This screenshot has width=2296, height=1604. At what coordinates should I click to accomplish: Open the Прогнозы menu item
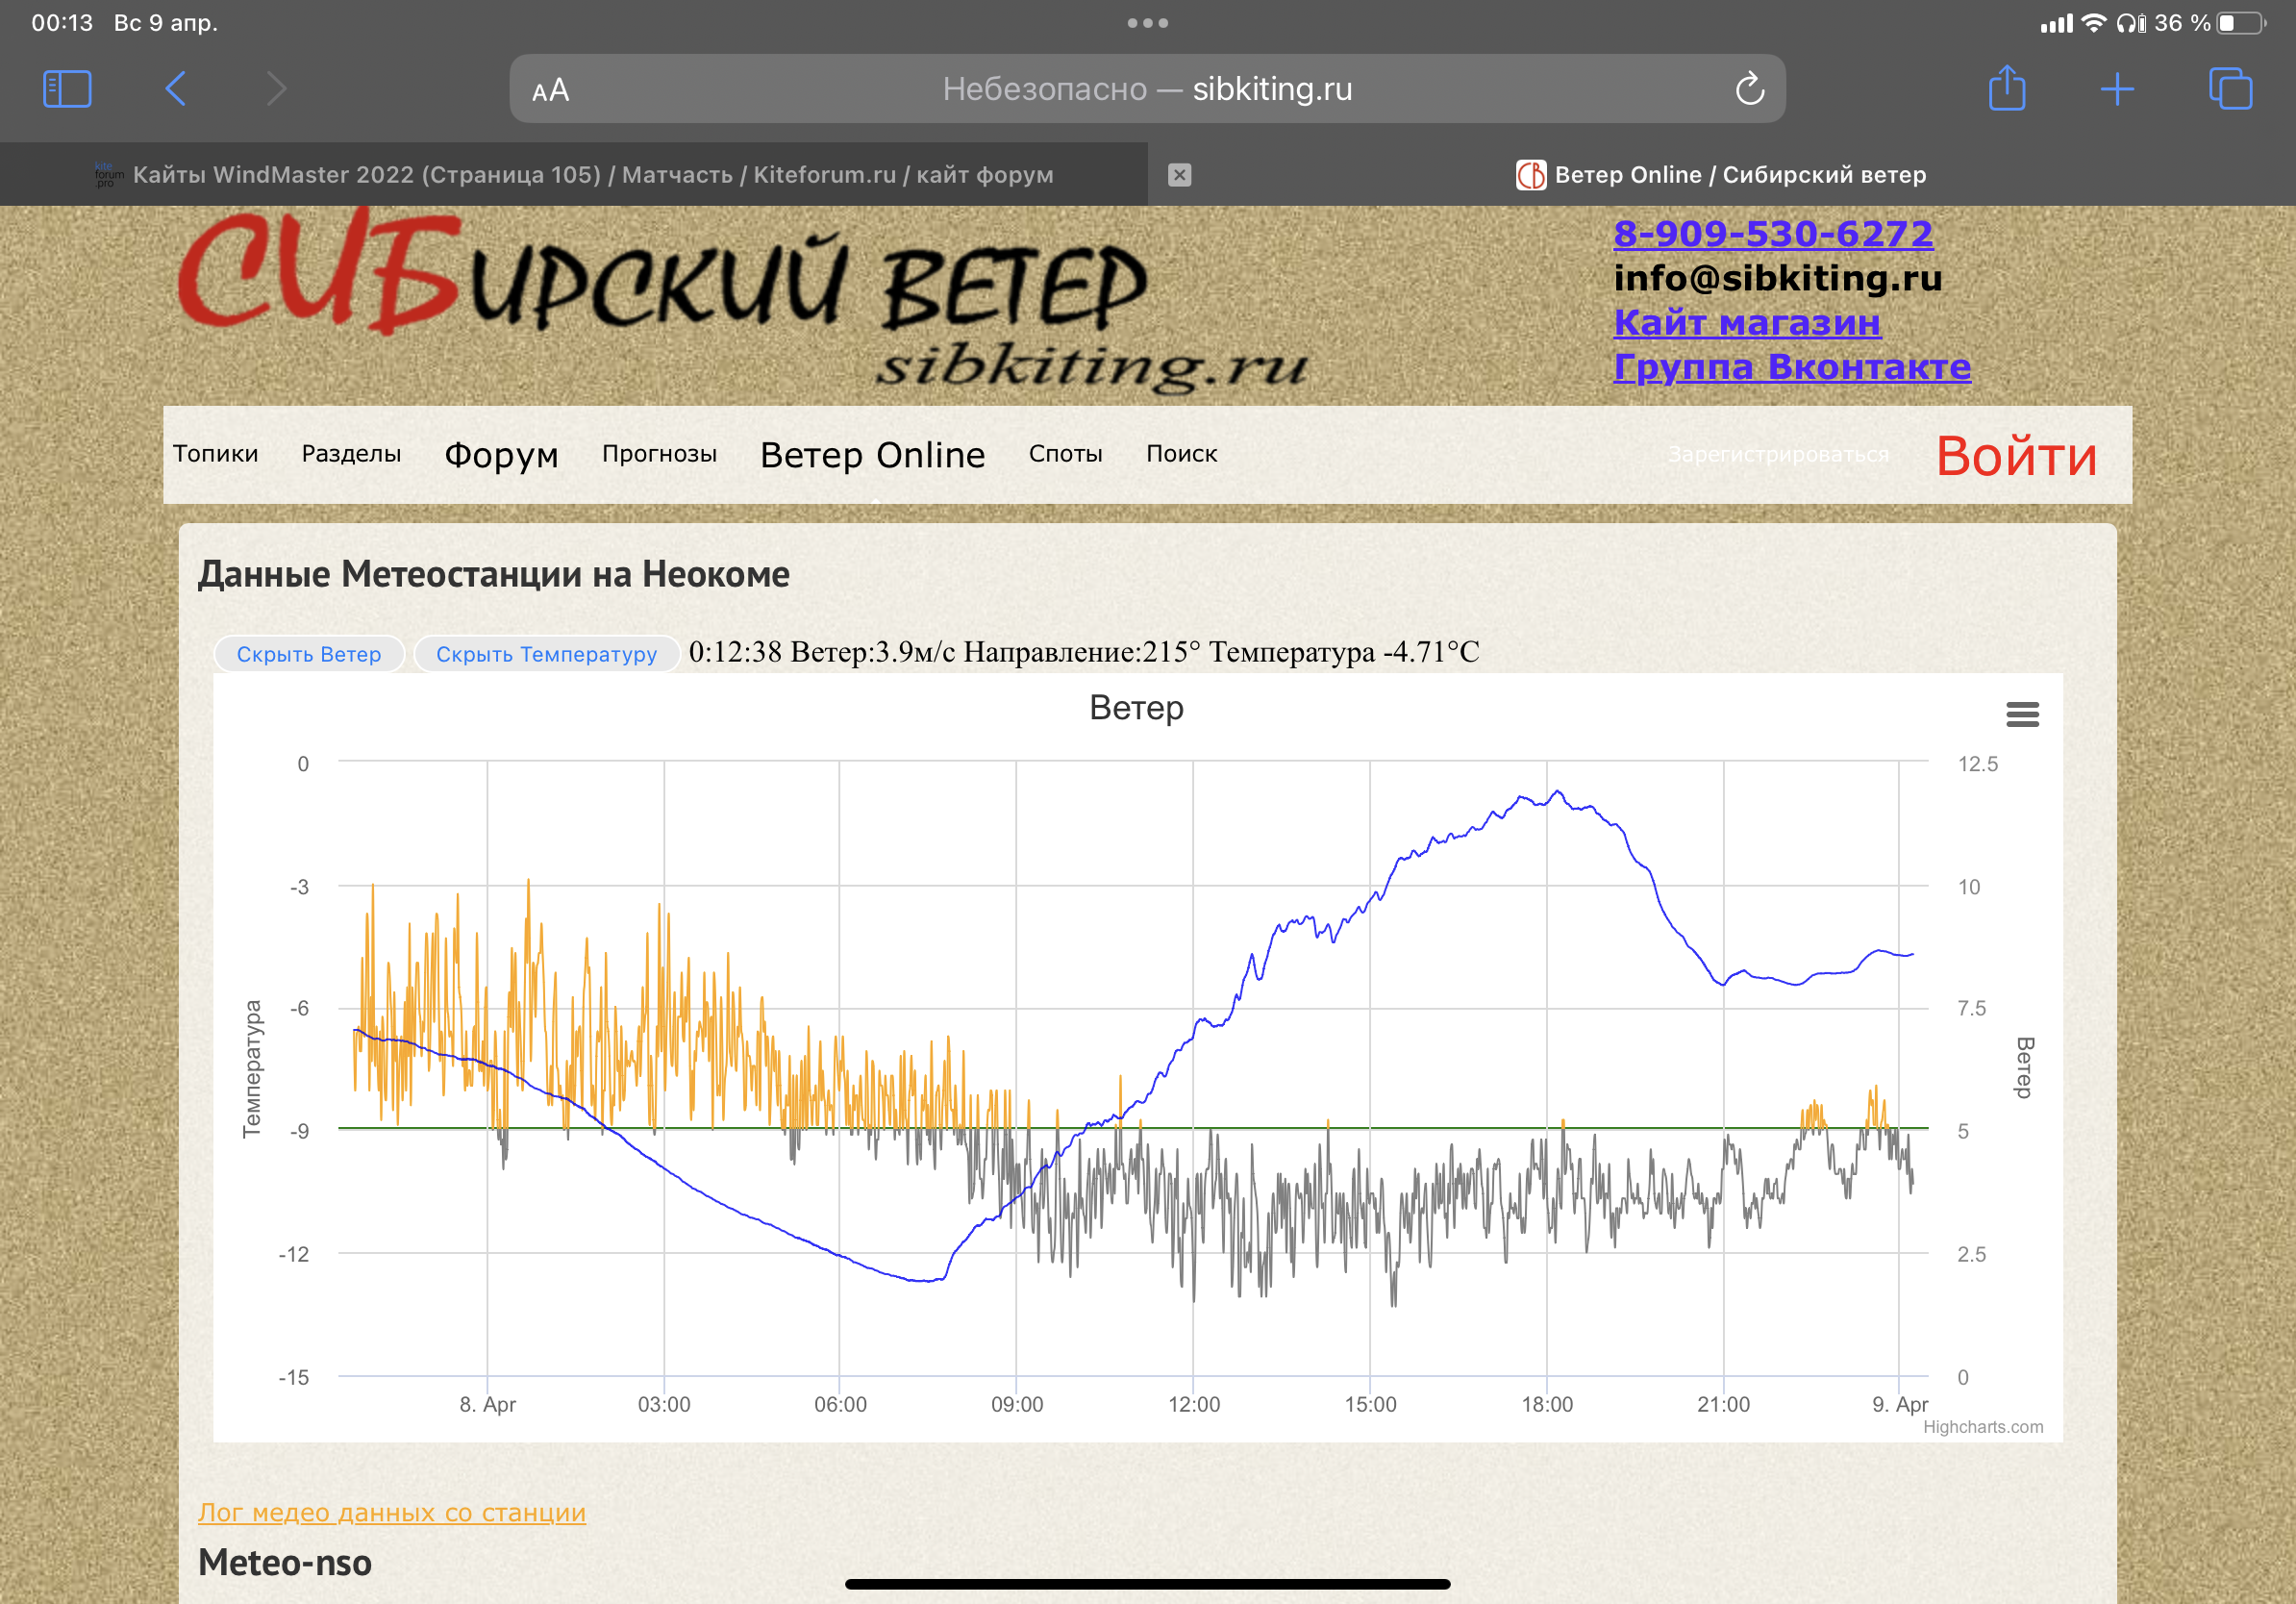click(x=659, y=454)
